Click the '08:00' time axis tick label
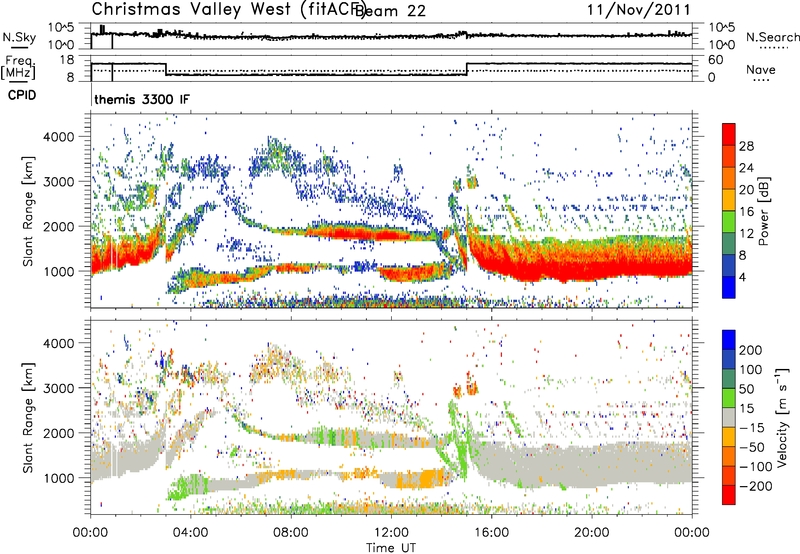This screenshot has width=800, height=554. coord(291,533)
